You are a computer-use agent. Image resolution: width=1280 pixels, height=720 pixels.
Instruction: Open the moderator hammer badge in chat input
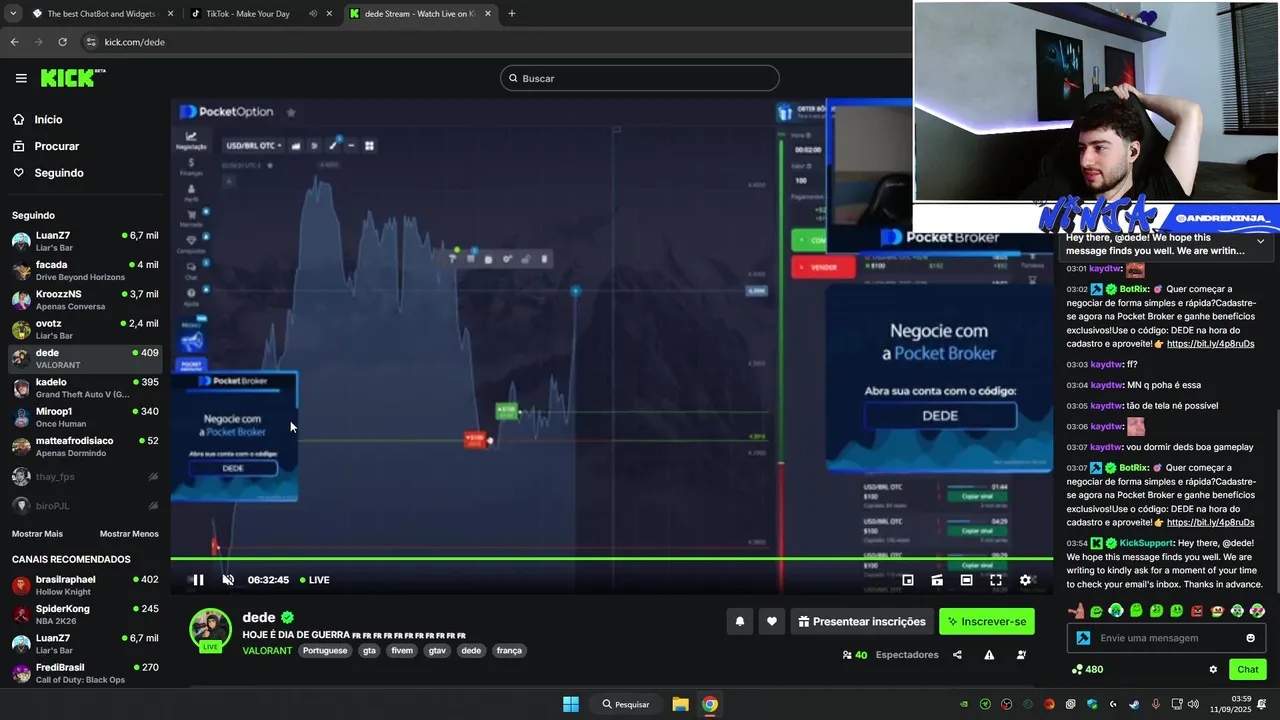[1083, 638]
